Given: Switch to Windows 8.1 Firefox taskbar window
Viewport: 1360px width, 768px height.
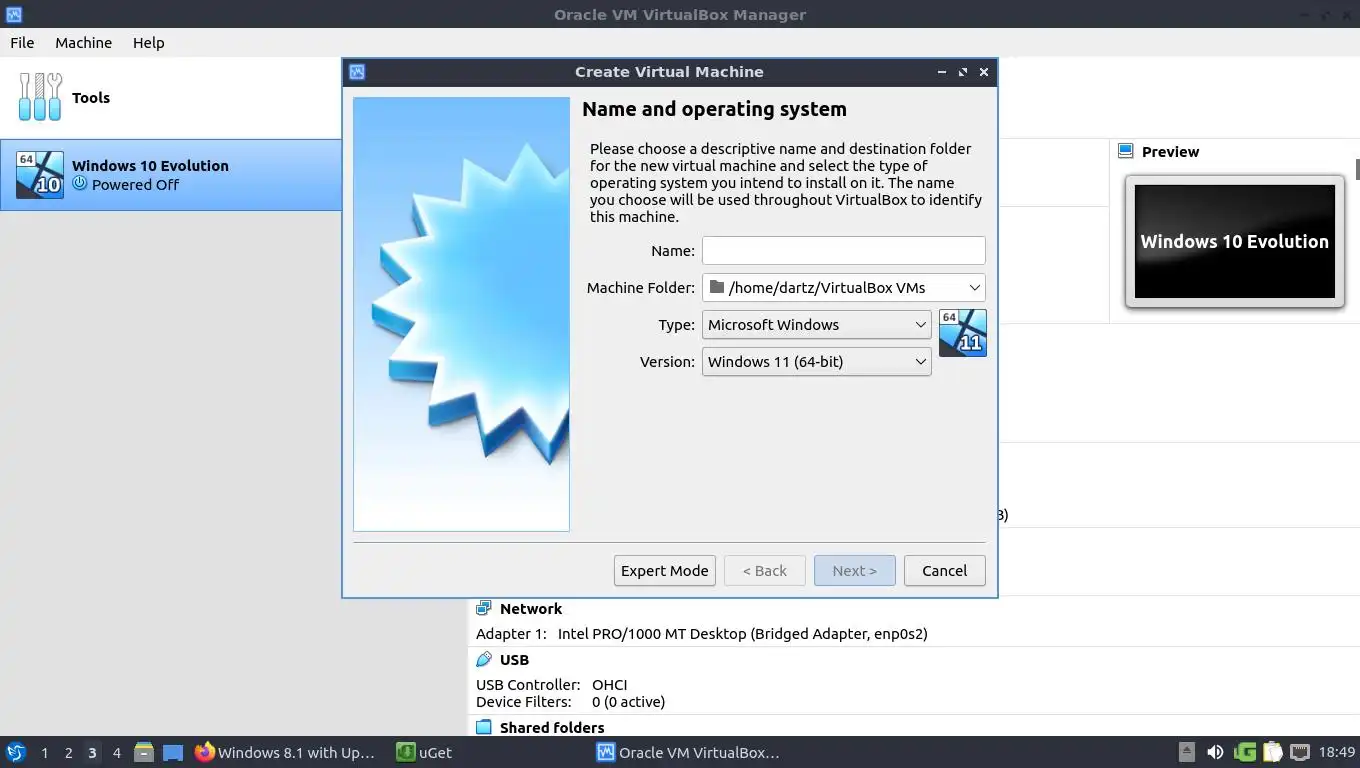Looking at the screenshot, I should pyautogui.click(x=287, y=752).
